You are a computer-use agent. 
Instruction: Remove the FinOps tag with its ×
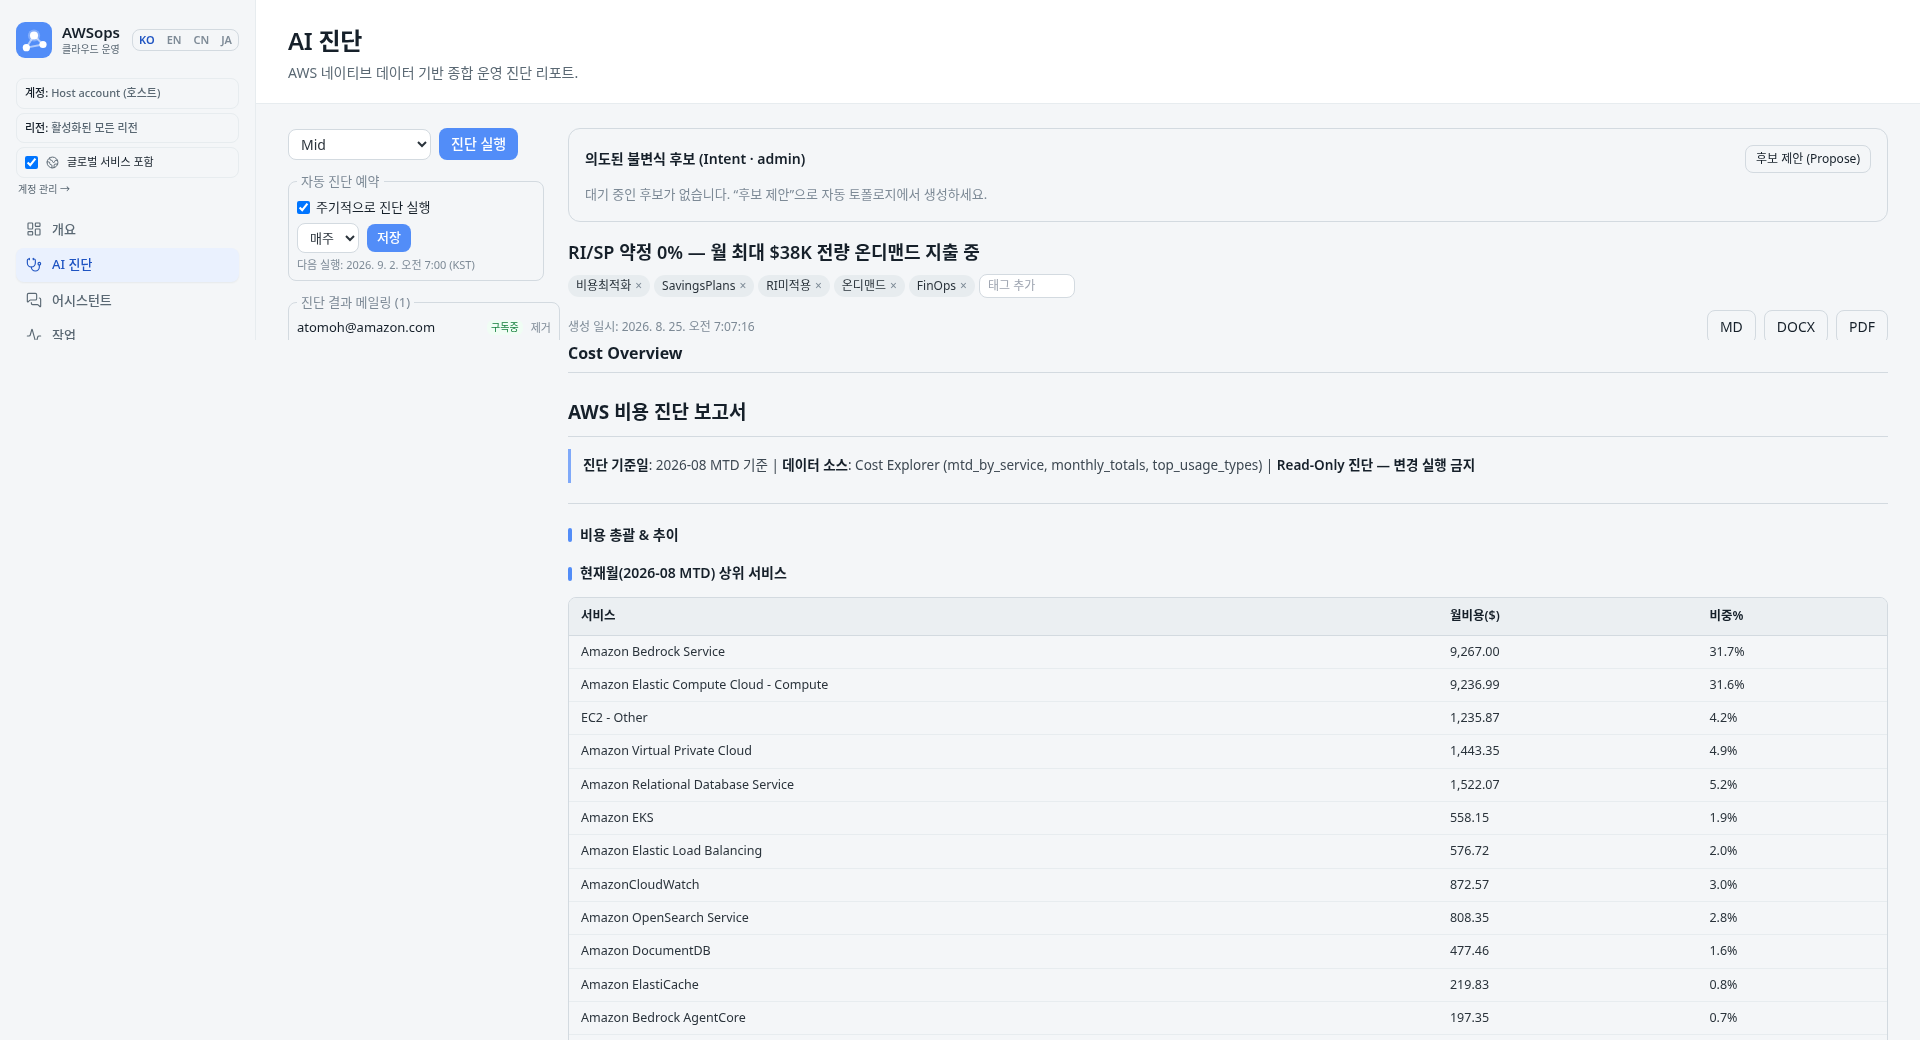pos(963,286)
